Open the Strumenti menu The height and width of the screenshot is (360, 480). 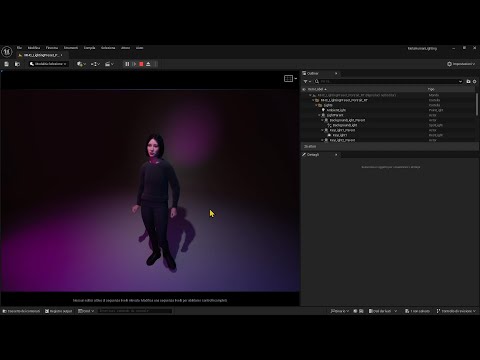coord(71,48)
